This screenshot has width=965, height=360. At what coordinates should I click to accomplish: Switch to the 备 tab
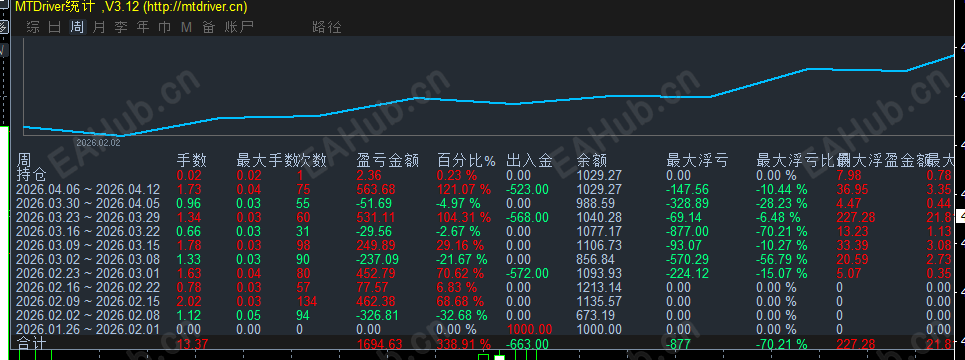(x=209, y=27)
